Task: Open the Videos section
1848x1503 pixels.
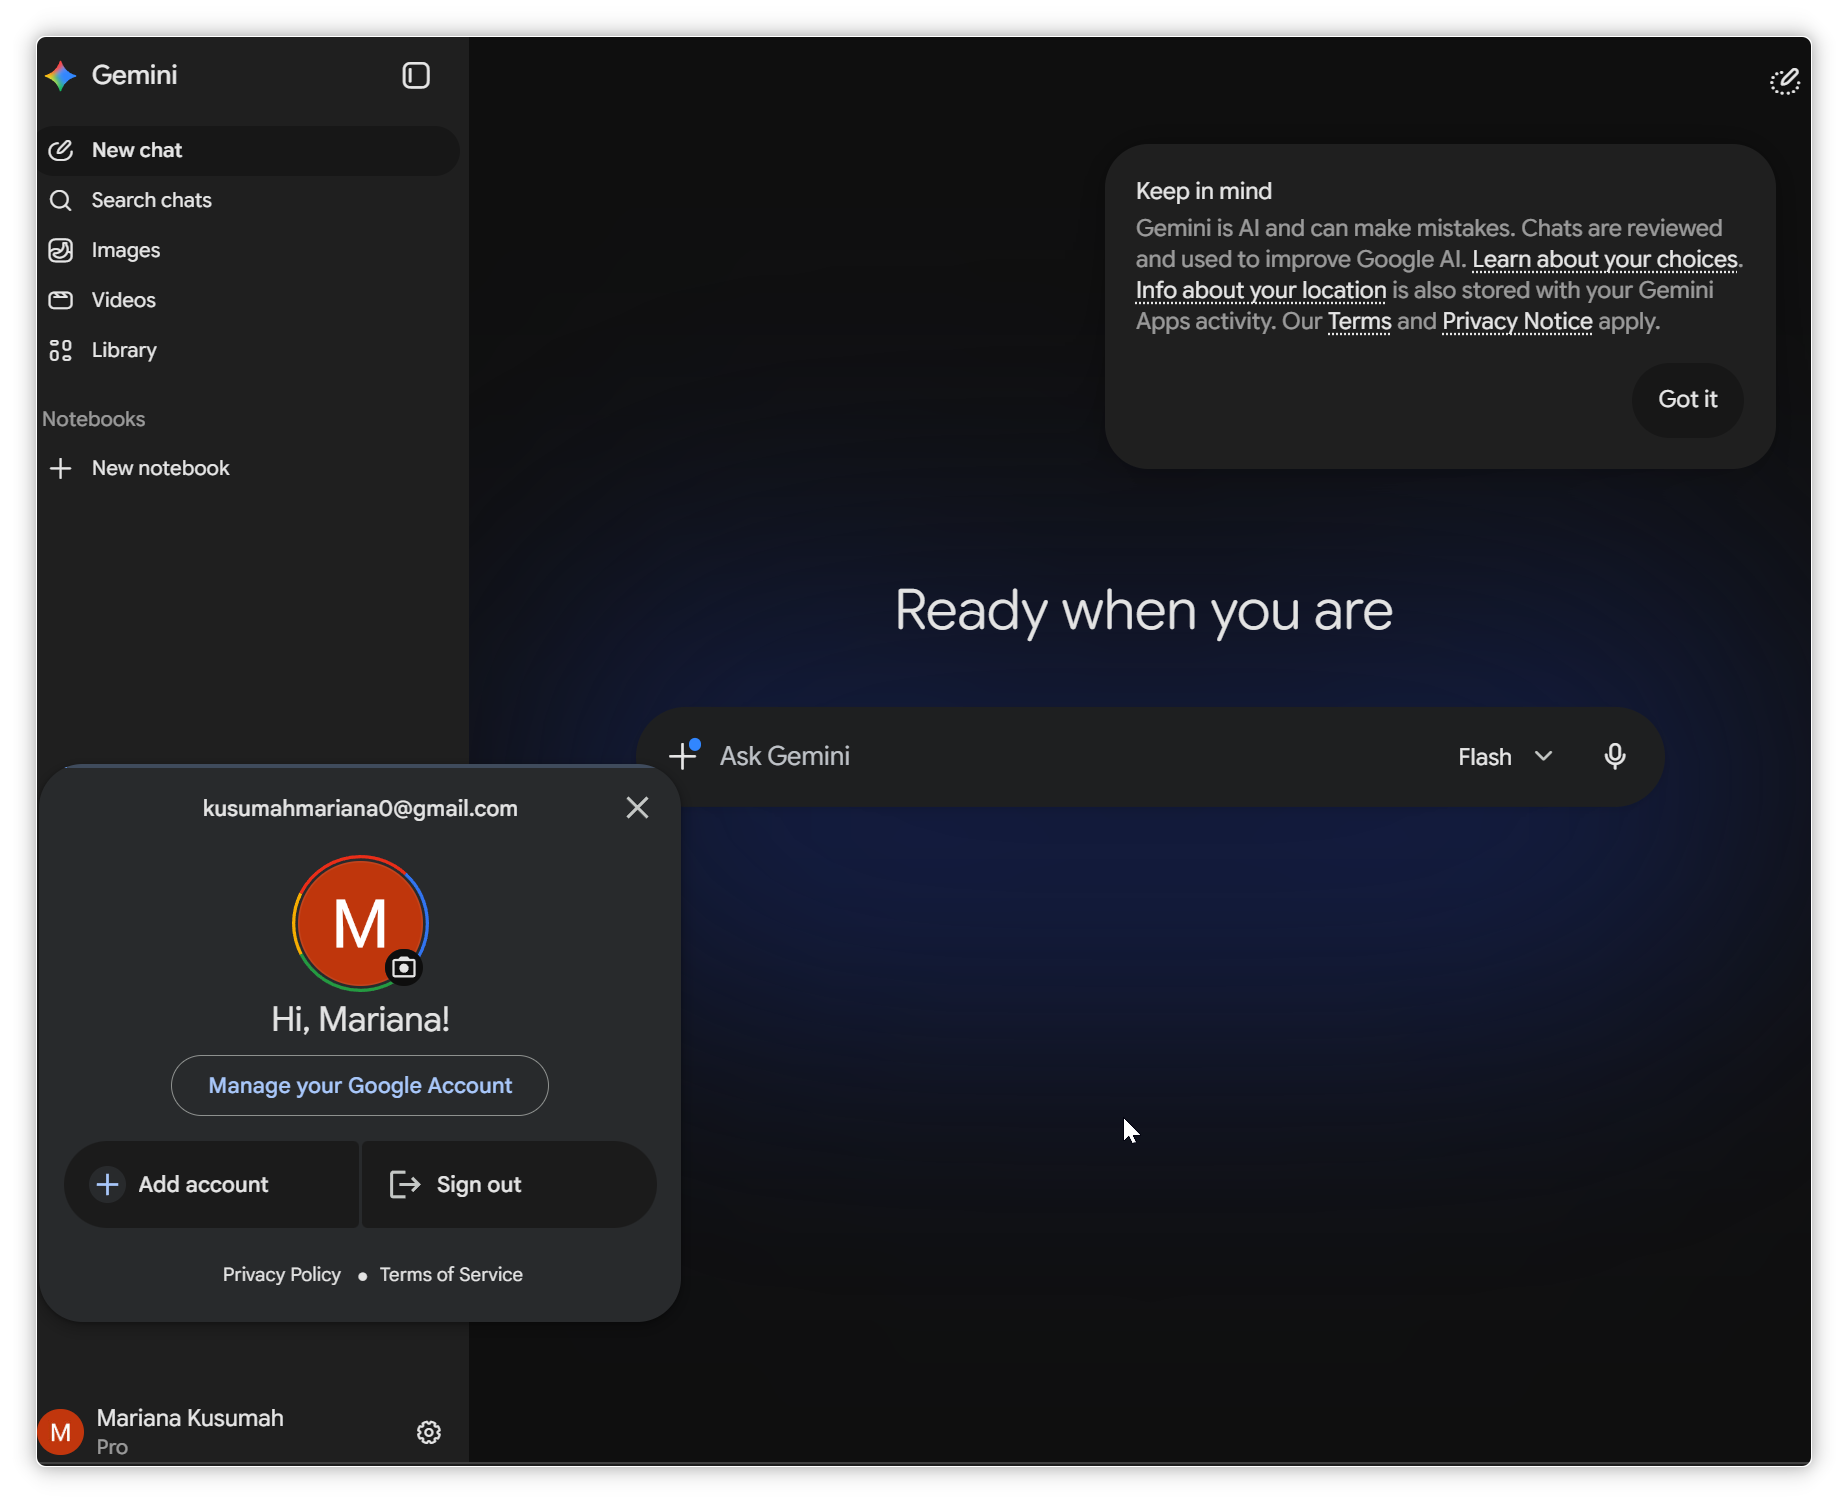Action: point(249,300)
